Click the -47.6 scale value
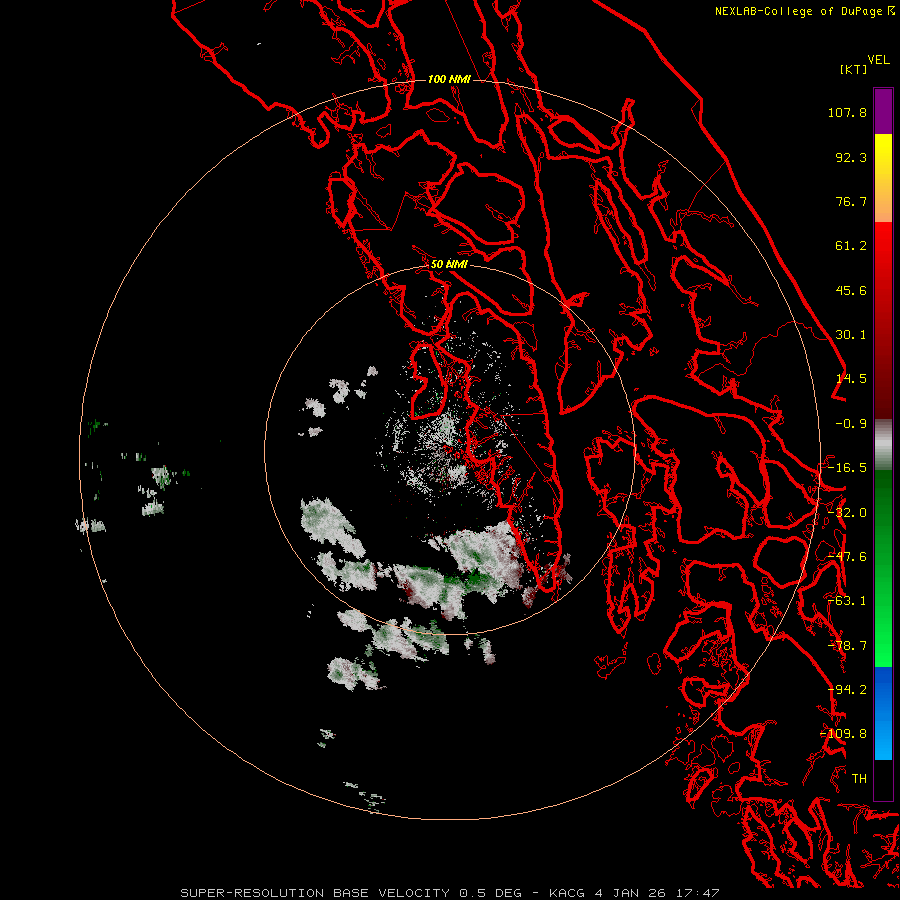This screenshot has width=900, height=900. [847, 557]
